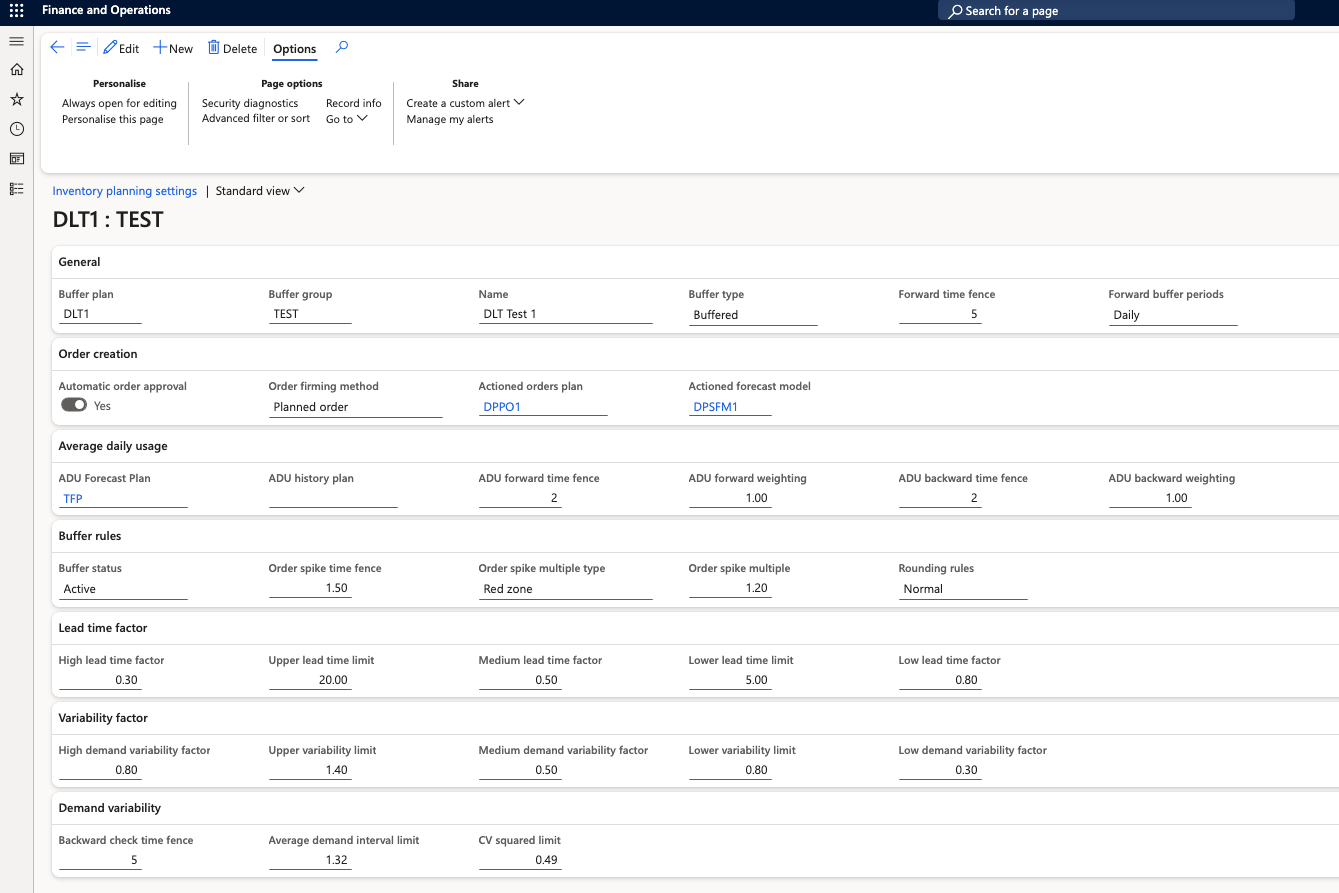
Task: Expand the Standard view dropdown
Action: click(x=260, y=191)
